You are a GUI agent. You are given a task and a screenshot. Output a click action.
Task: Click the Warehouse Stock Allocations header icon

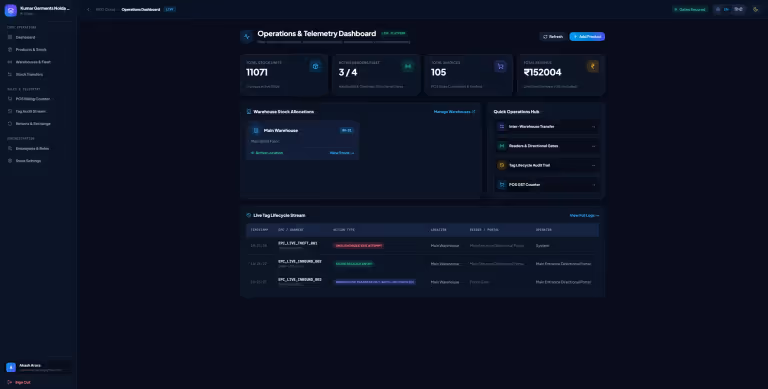pyautogui.click(x=249, y=112)
